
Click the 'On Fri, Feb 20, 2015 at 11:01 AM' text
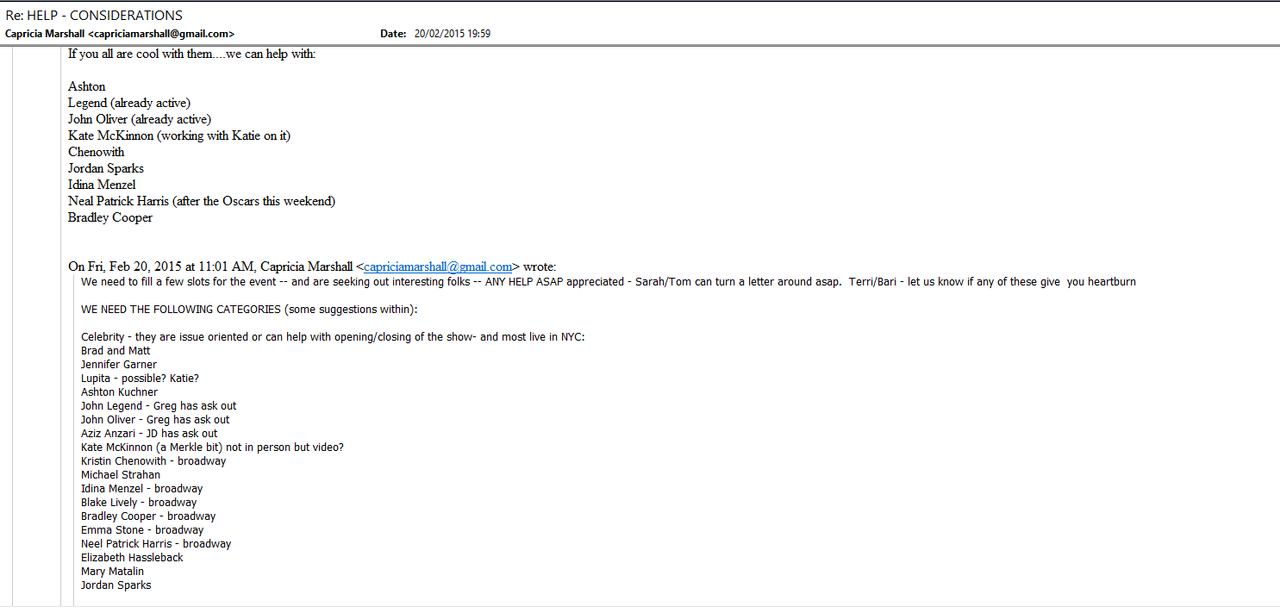[160, 267]
